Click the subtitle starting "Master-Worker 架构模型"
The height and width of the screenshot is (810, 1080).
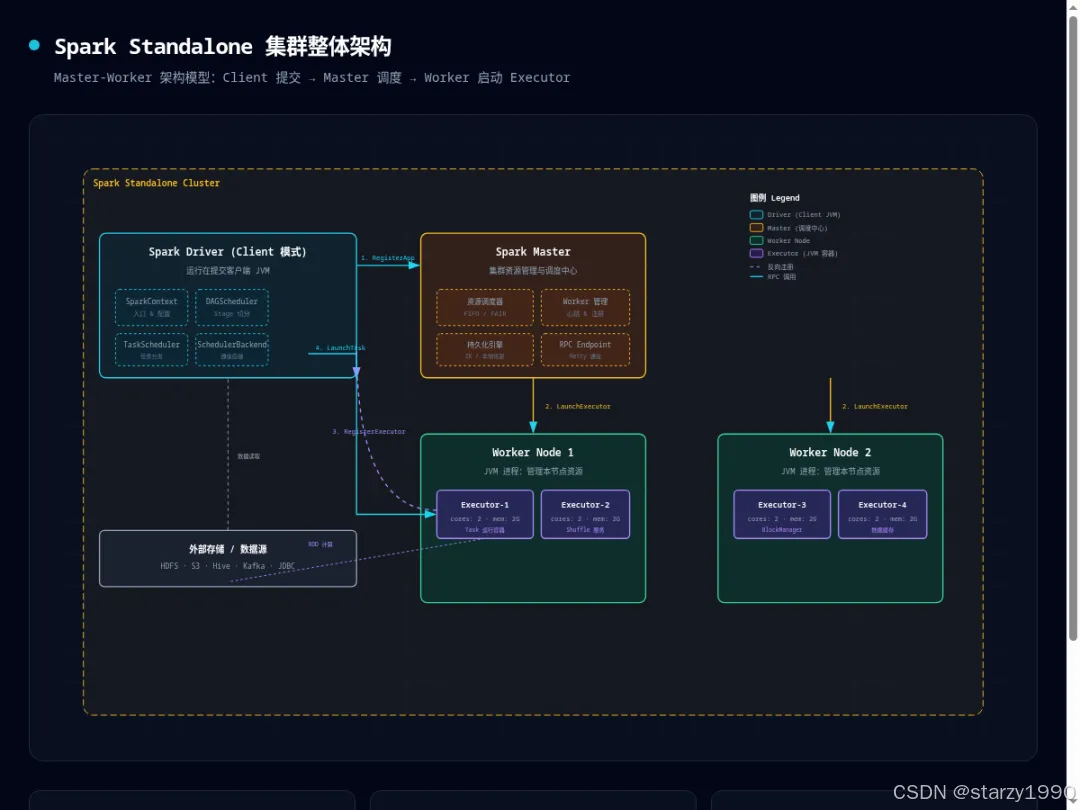pyautogui.click(x=312, y=78)
